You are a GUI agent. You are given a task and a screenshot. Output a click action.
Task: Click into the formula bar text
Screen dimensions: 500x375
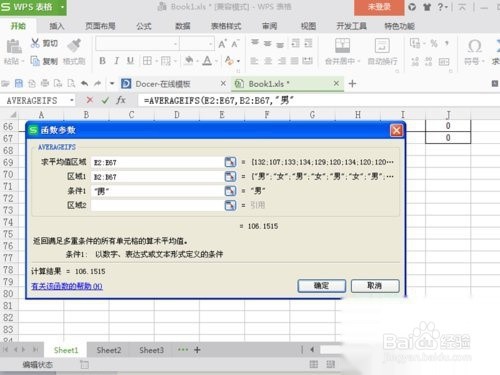coord(218,100)
